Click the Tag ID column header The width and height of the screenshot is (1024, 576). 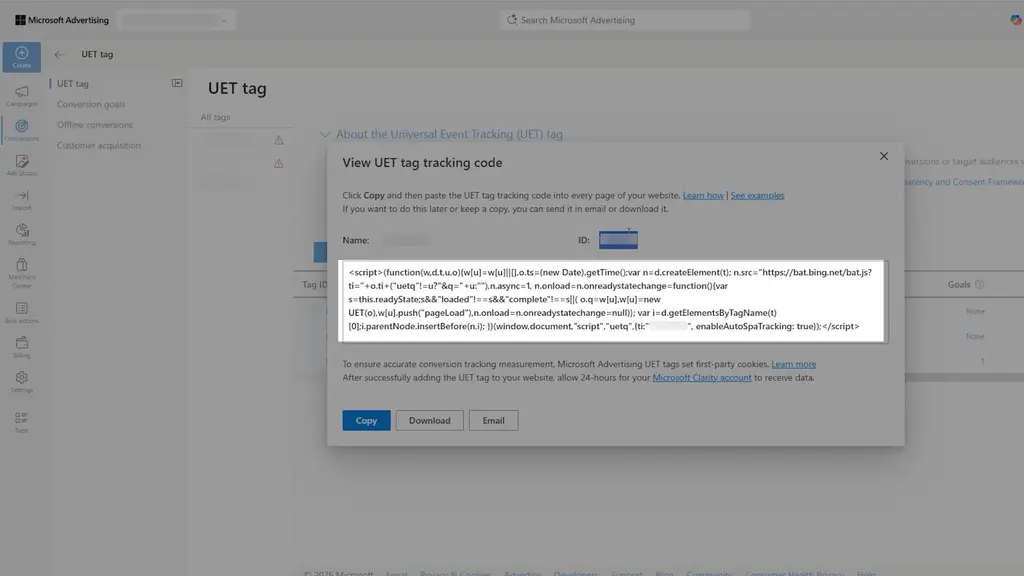pos(315,284)
